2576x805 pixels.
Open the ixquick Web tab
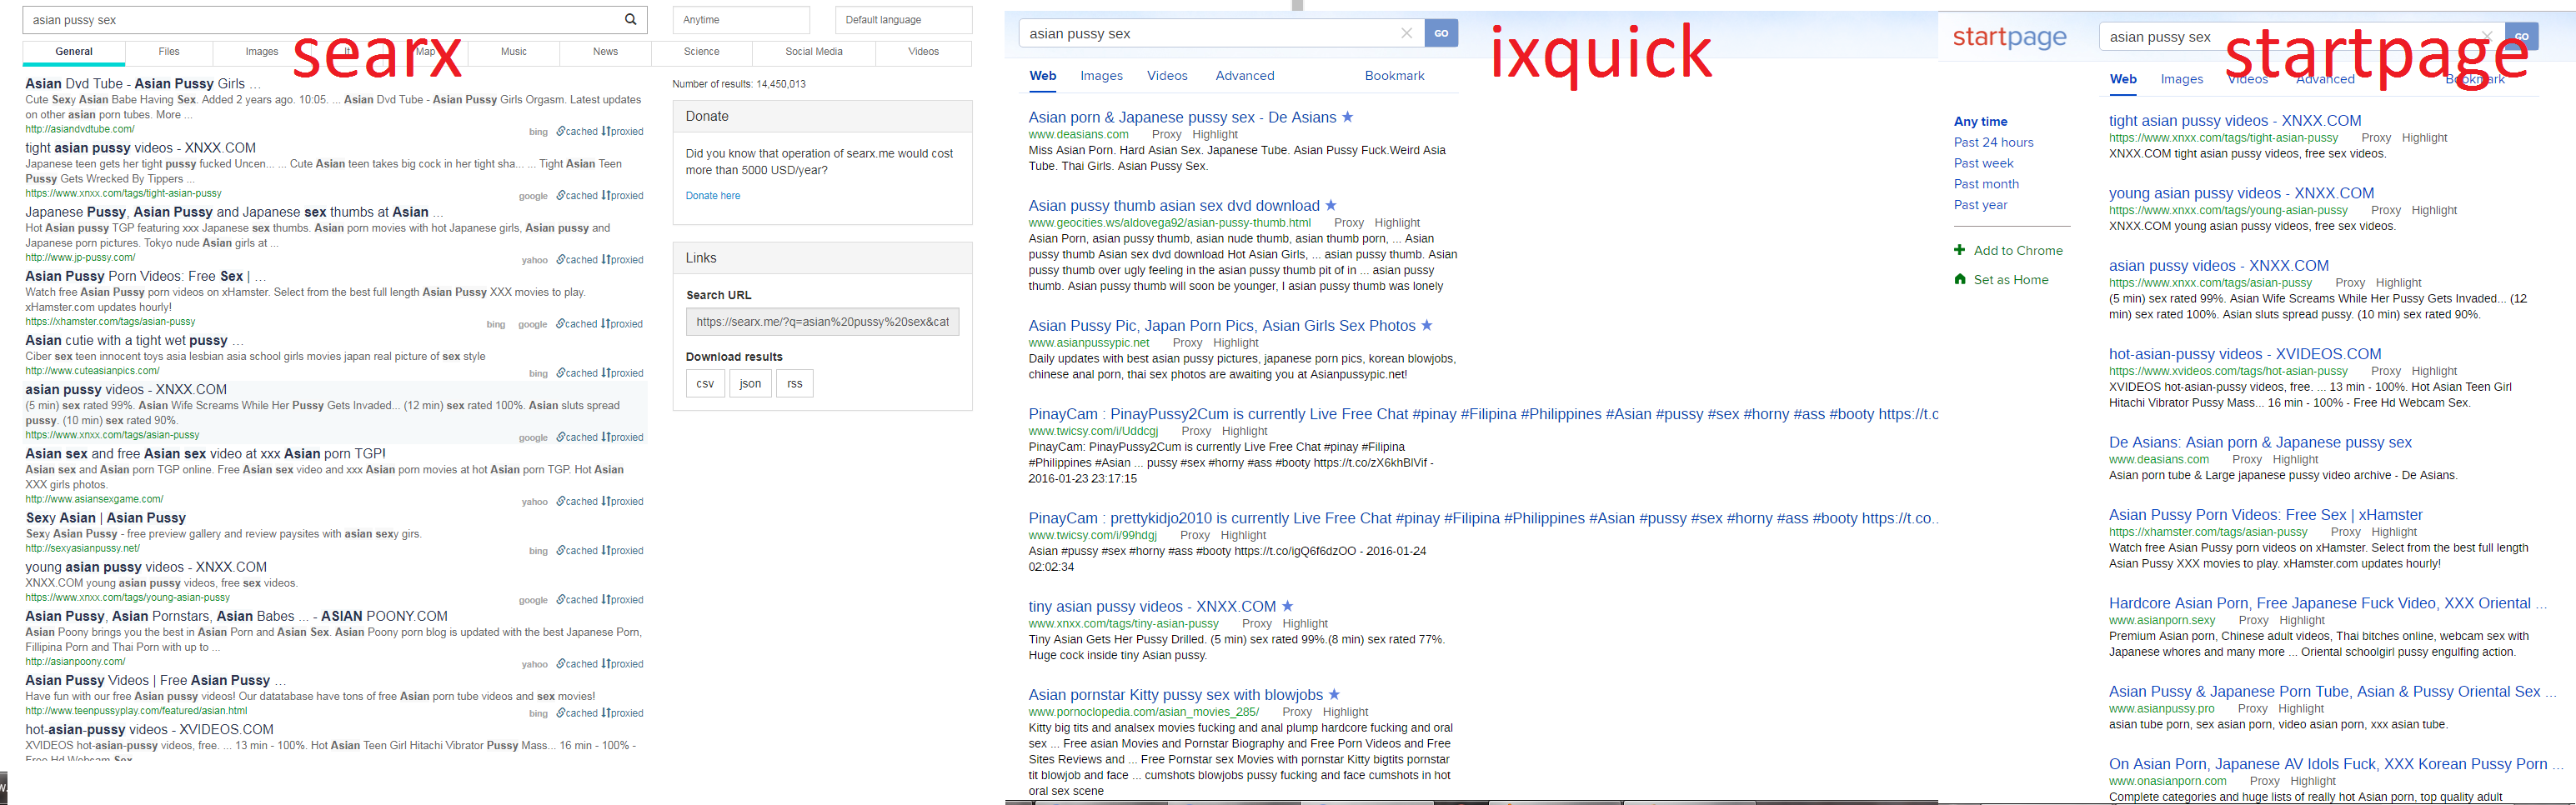(1043, 76)
